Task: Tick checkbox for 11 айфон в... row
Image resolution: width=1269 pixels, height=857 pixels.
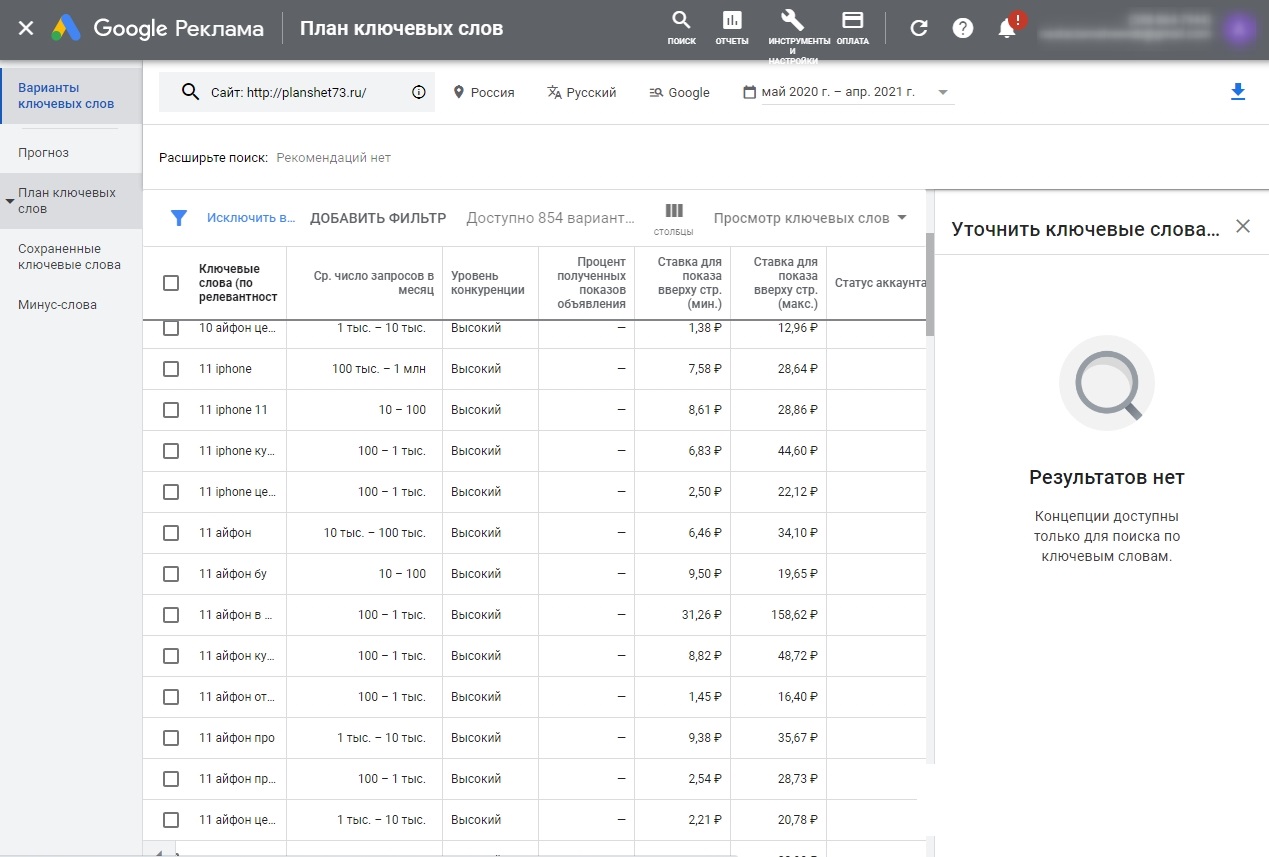Action: [171, 615]
